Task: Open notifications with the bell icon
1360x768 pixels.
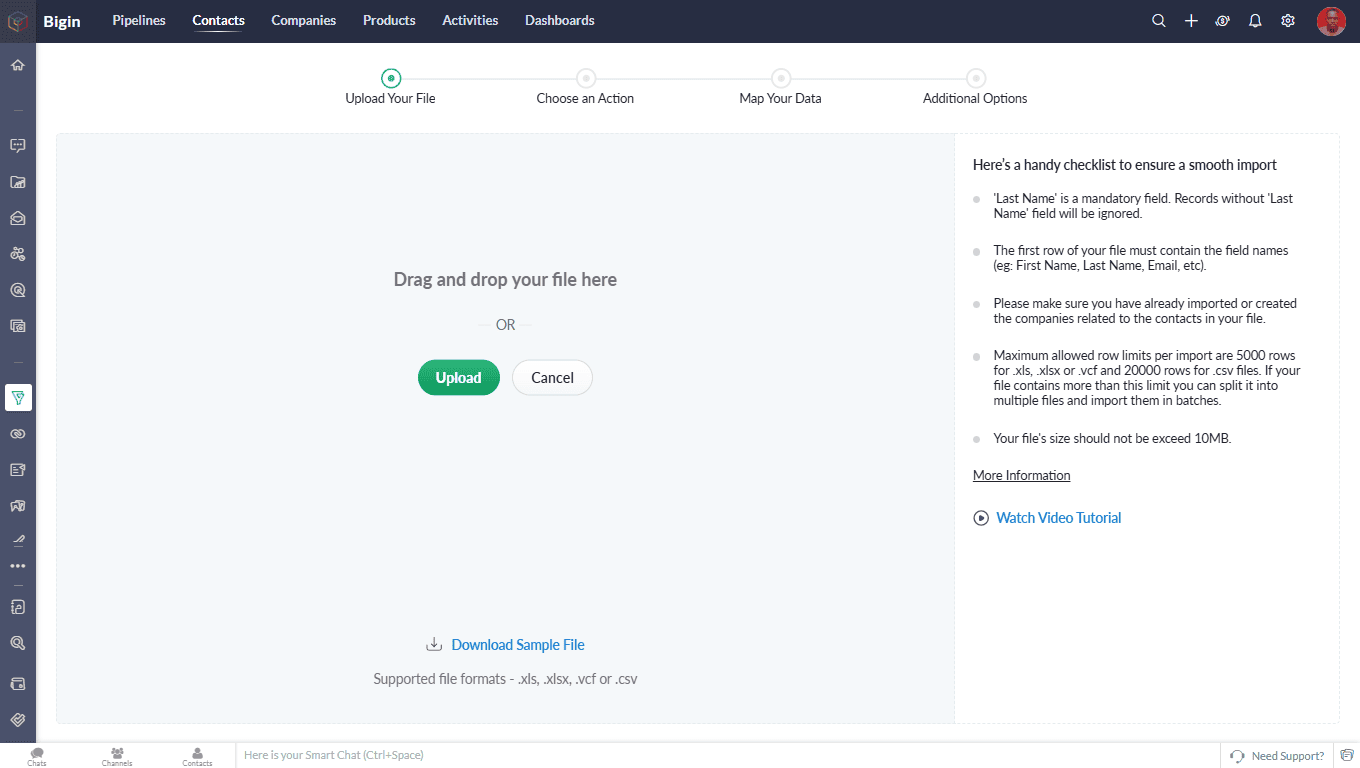Action: click(x=1255, y=21)
